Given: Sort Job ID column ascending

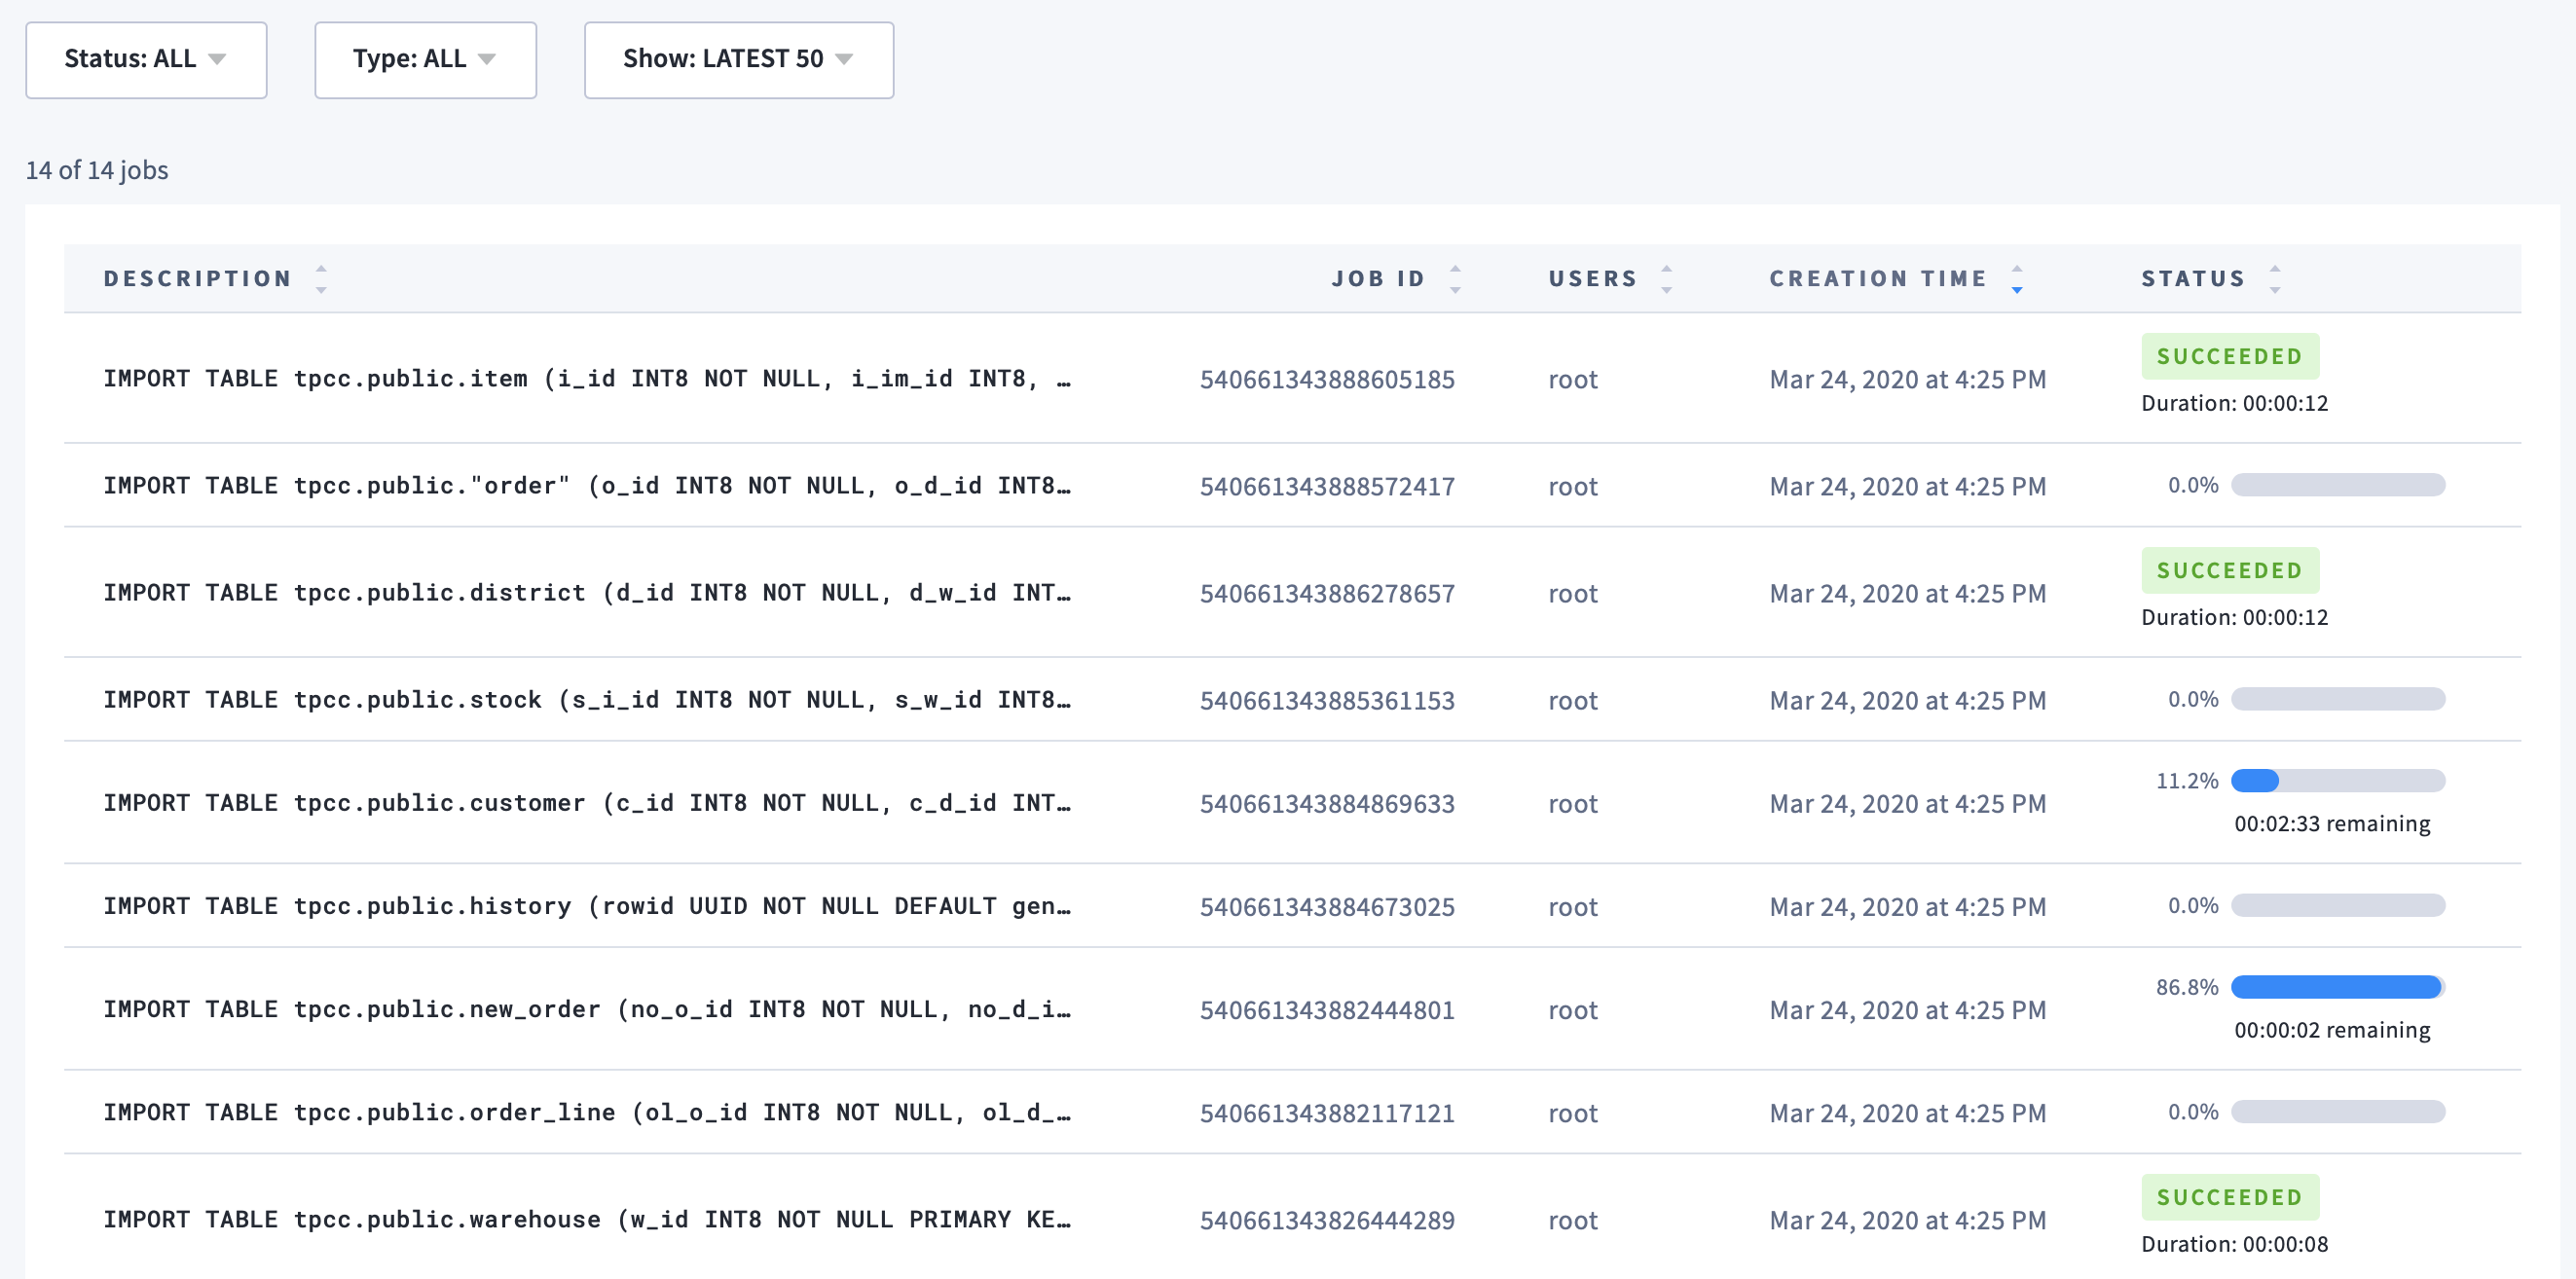Looking at the screenshot, I should pyautogui.click(x=1456, y=270).
